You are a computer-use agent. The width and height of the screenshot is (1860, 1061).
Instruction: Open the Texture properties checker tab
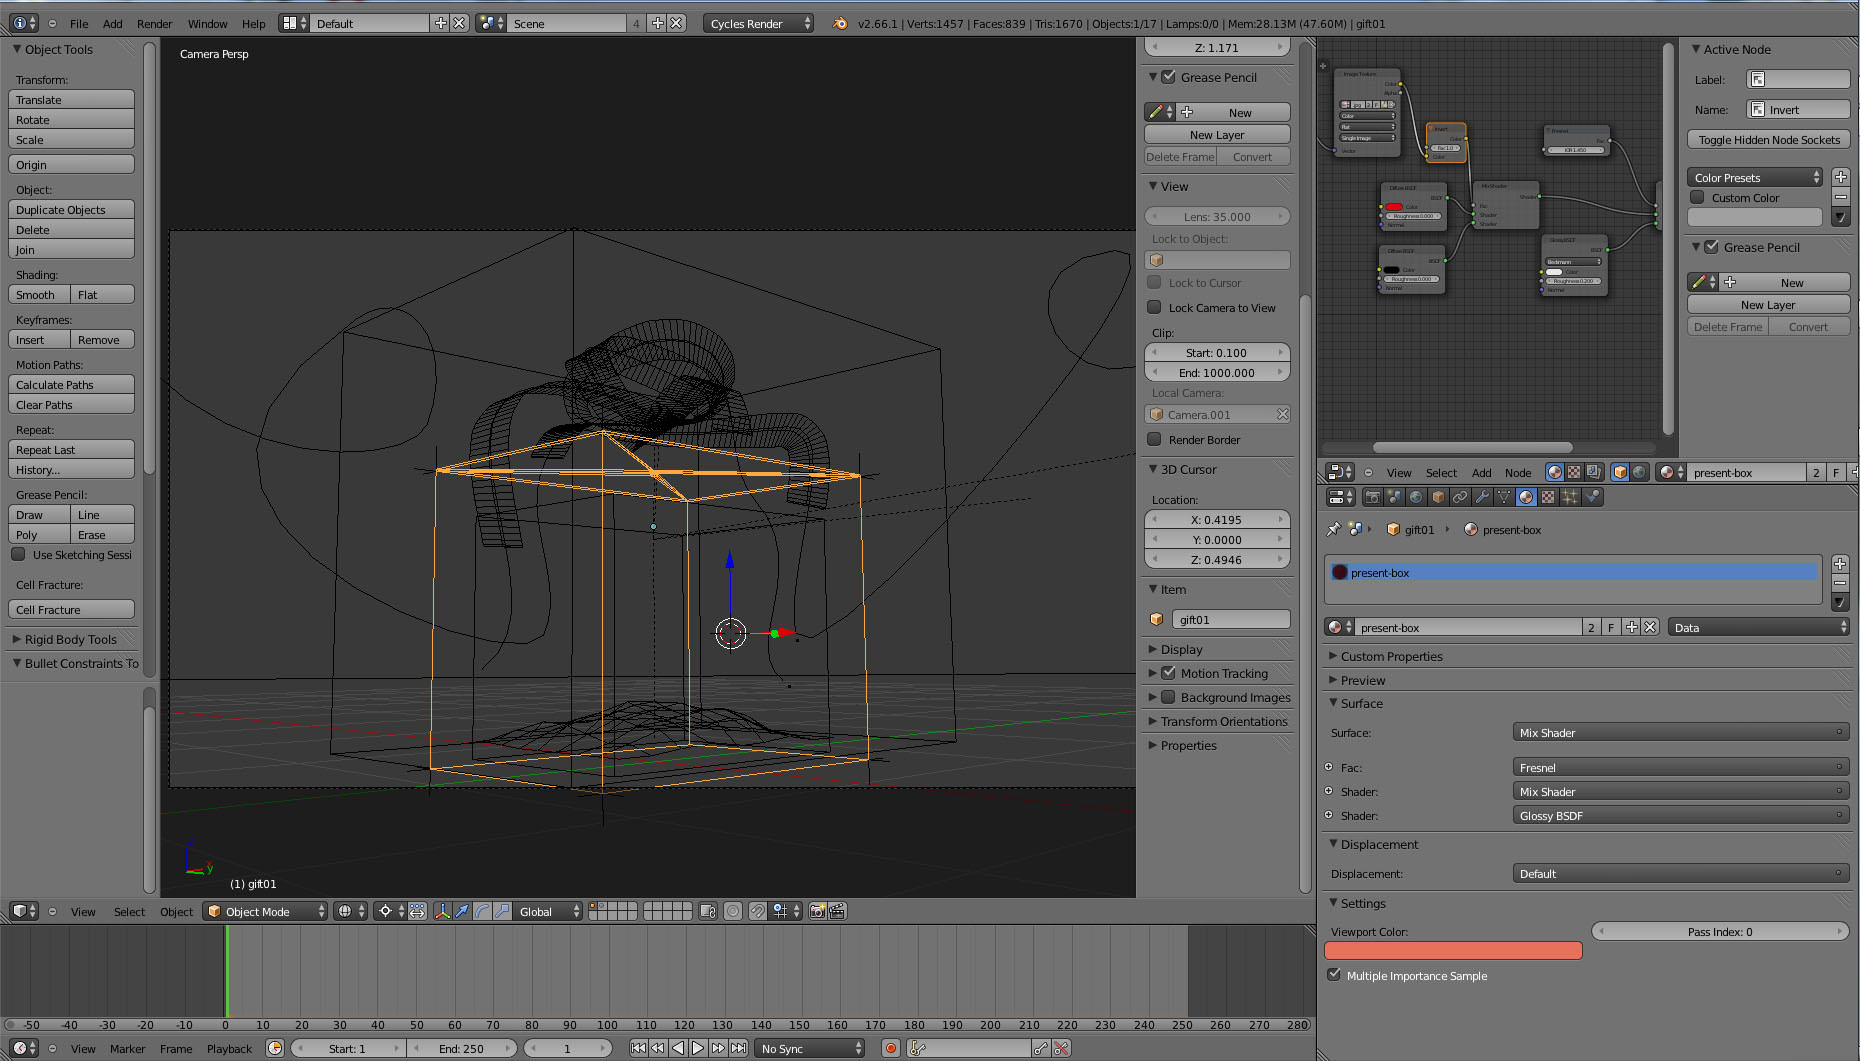click(x=1548, y=497)
